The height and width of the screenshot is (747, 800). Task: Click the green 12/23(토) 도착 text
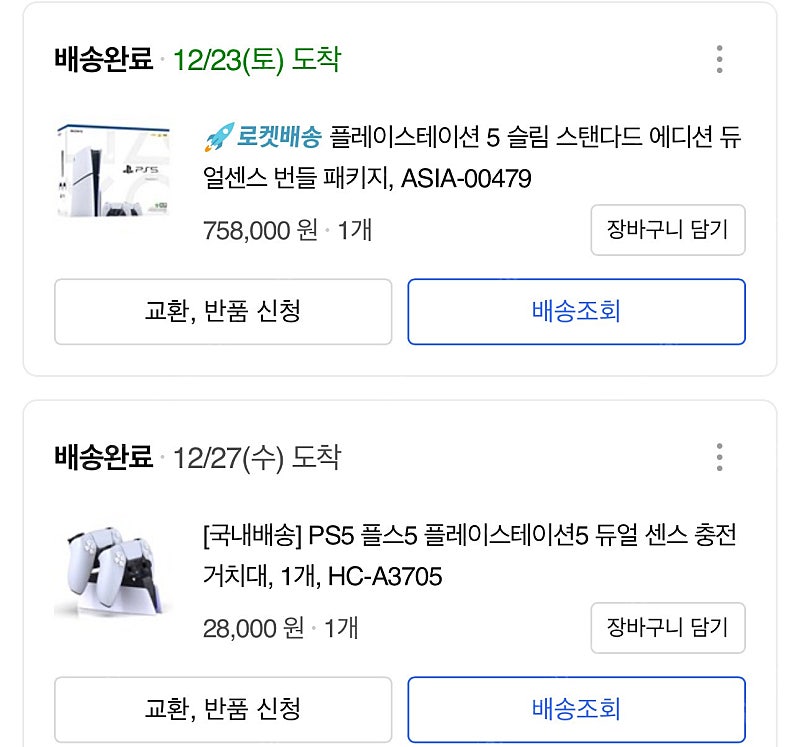[x=257, y=60]
